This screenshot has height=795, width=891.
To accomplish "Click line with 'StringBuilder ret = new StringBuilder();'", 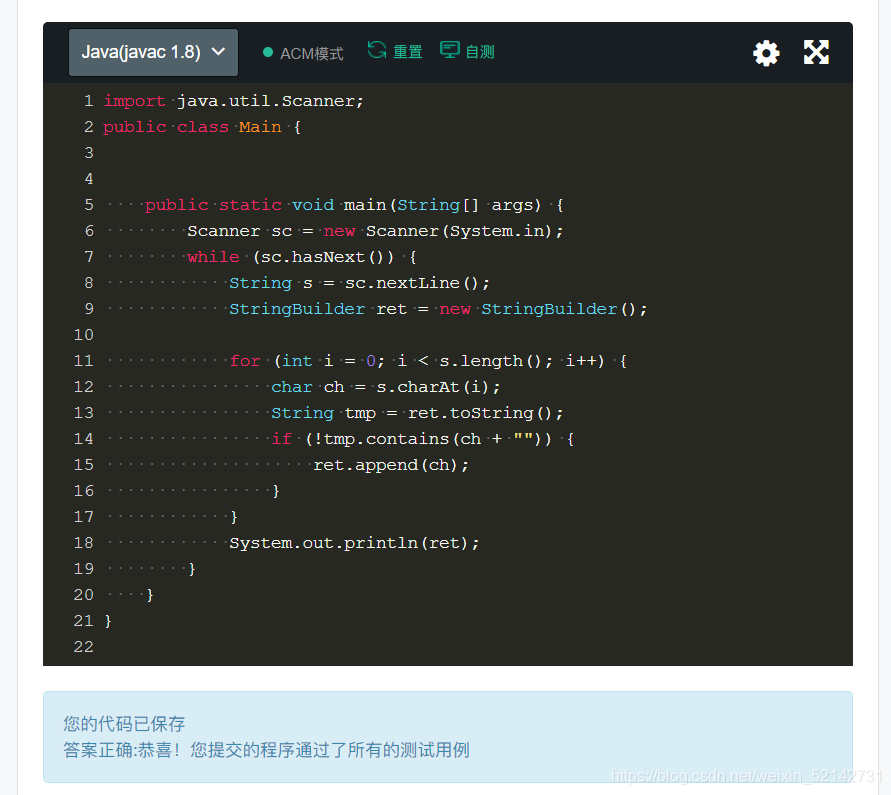I will click(x=438, y=309).
